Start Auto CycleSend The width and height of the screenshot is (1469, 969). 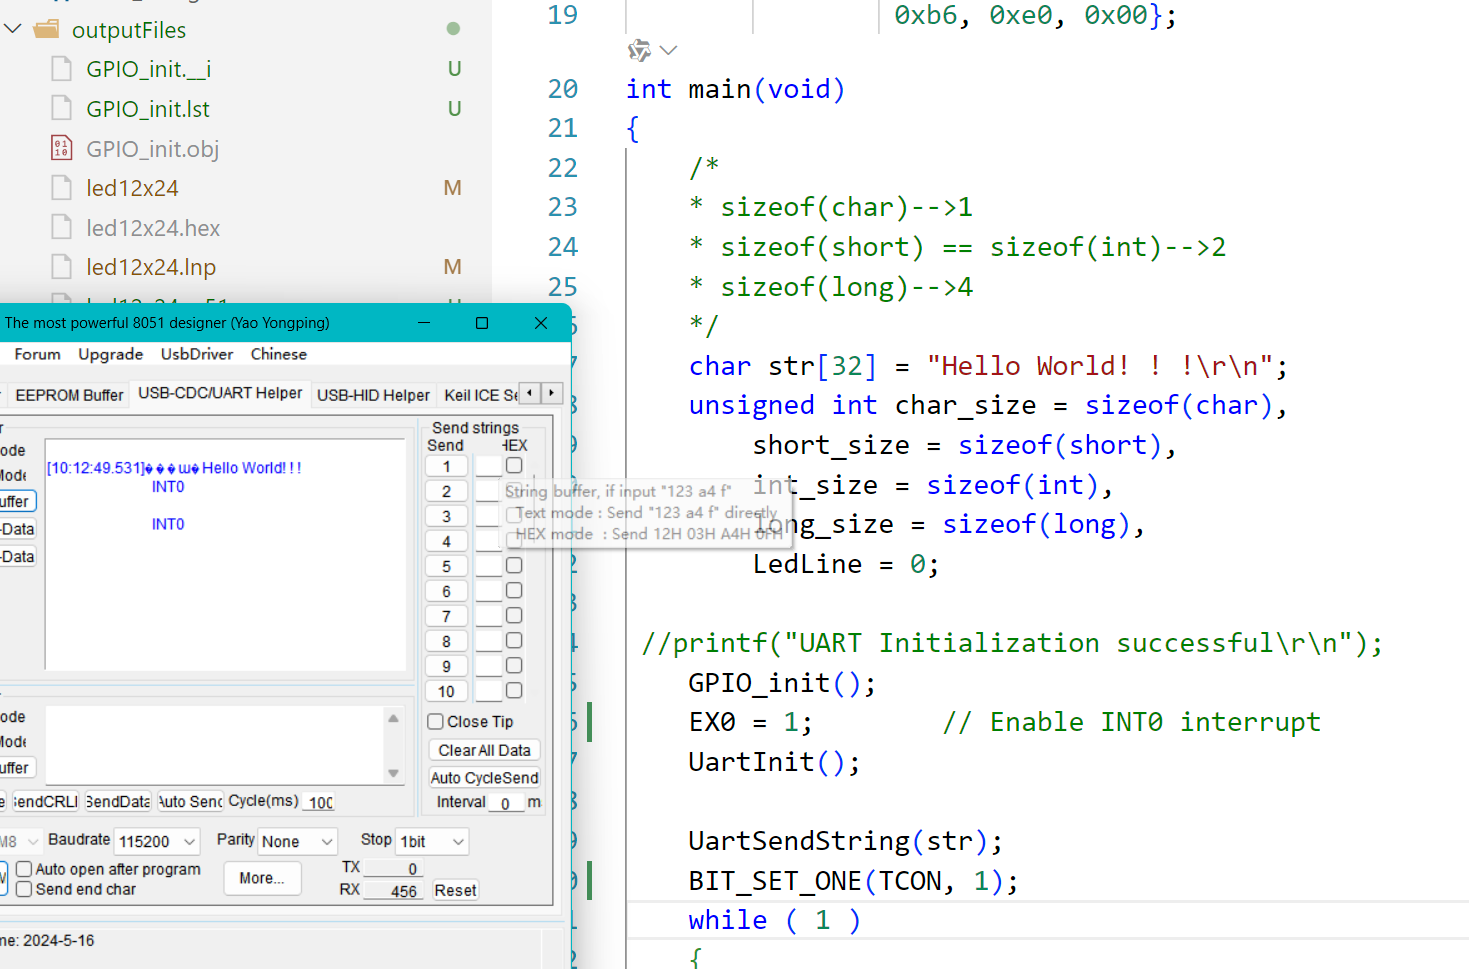(484, 777)
